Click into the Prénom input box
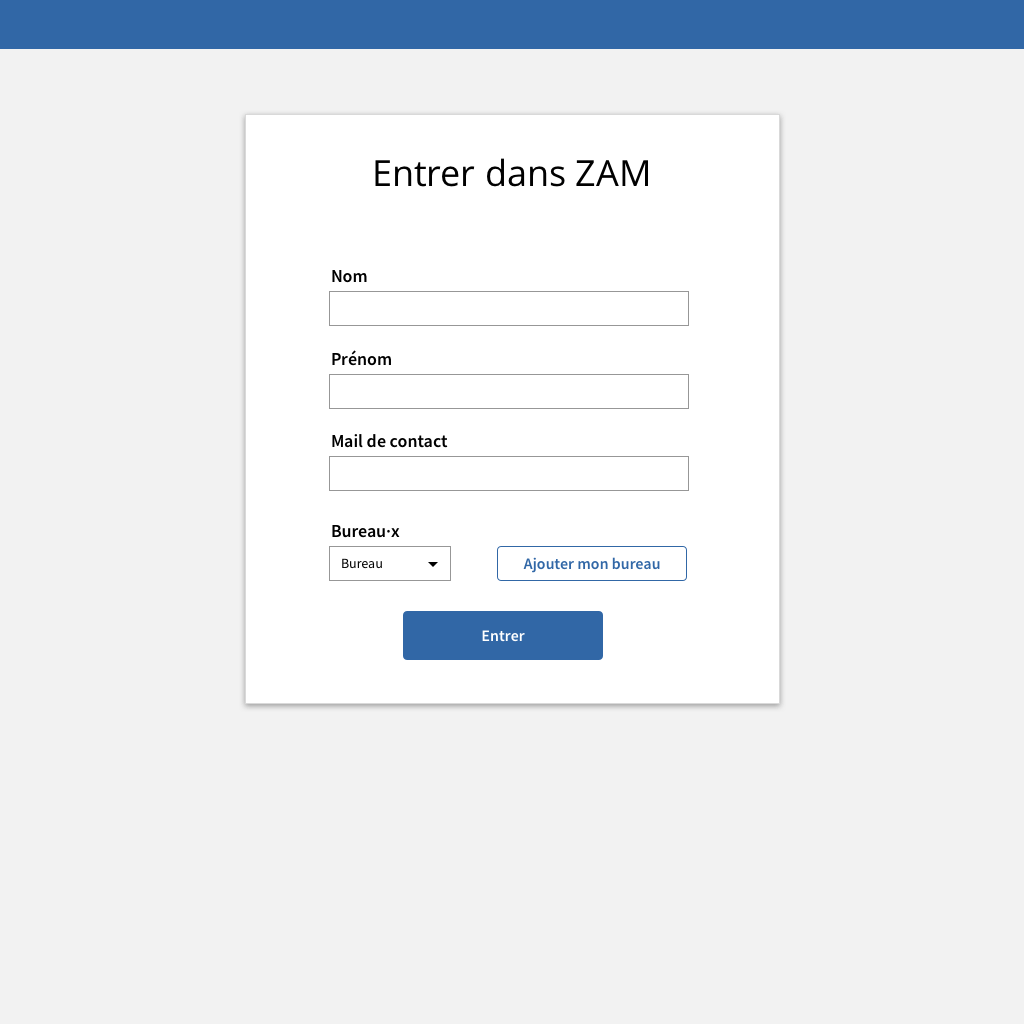The width and height of the screenshot is (1024, 1024). pos(509,391)
